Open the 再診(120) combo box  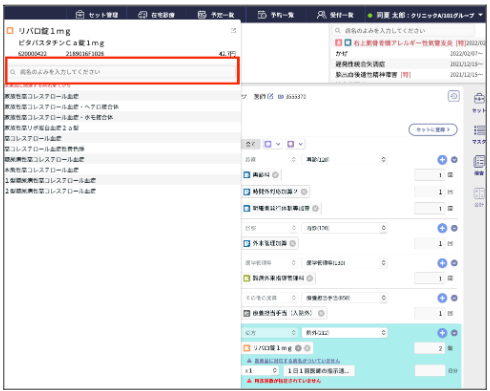[344, 160]
